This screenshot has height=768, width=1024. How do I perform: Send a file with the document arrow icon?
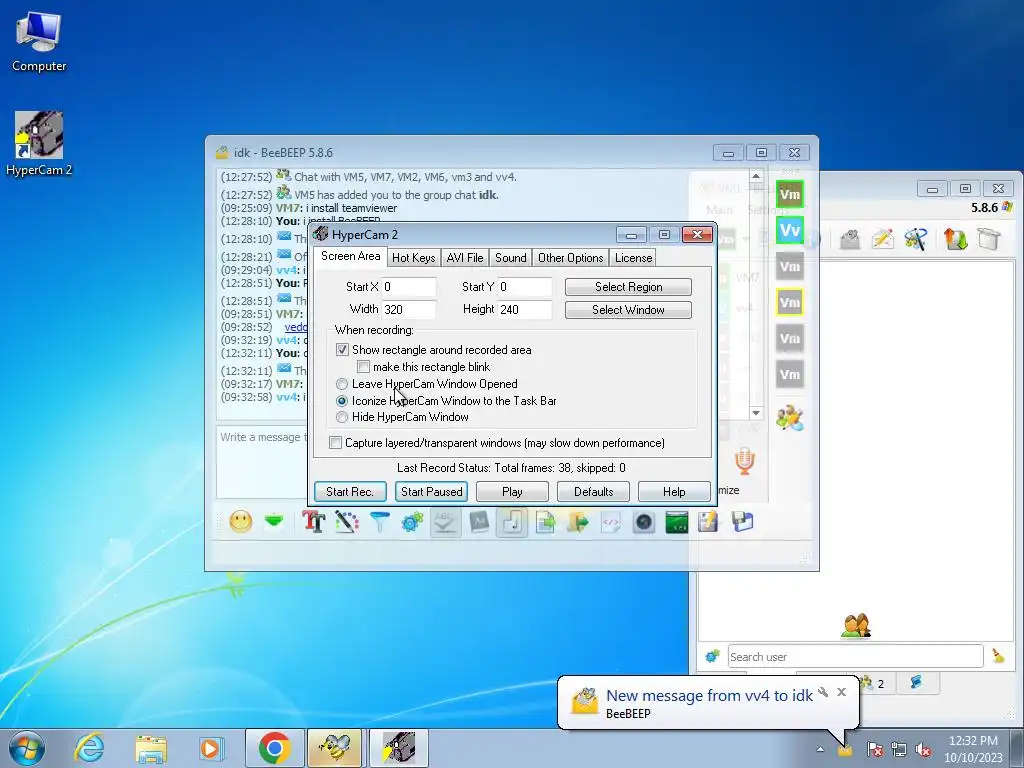tap(545, 522)
